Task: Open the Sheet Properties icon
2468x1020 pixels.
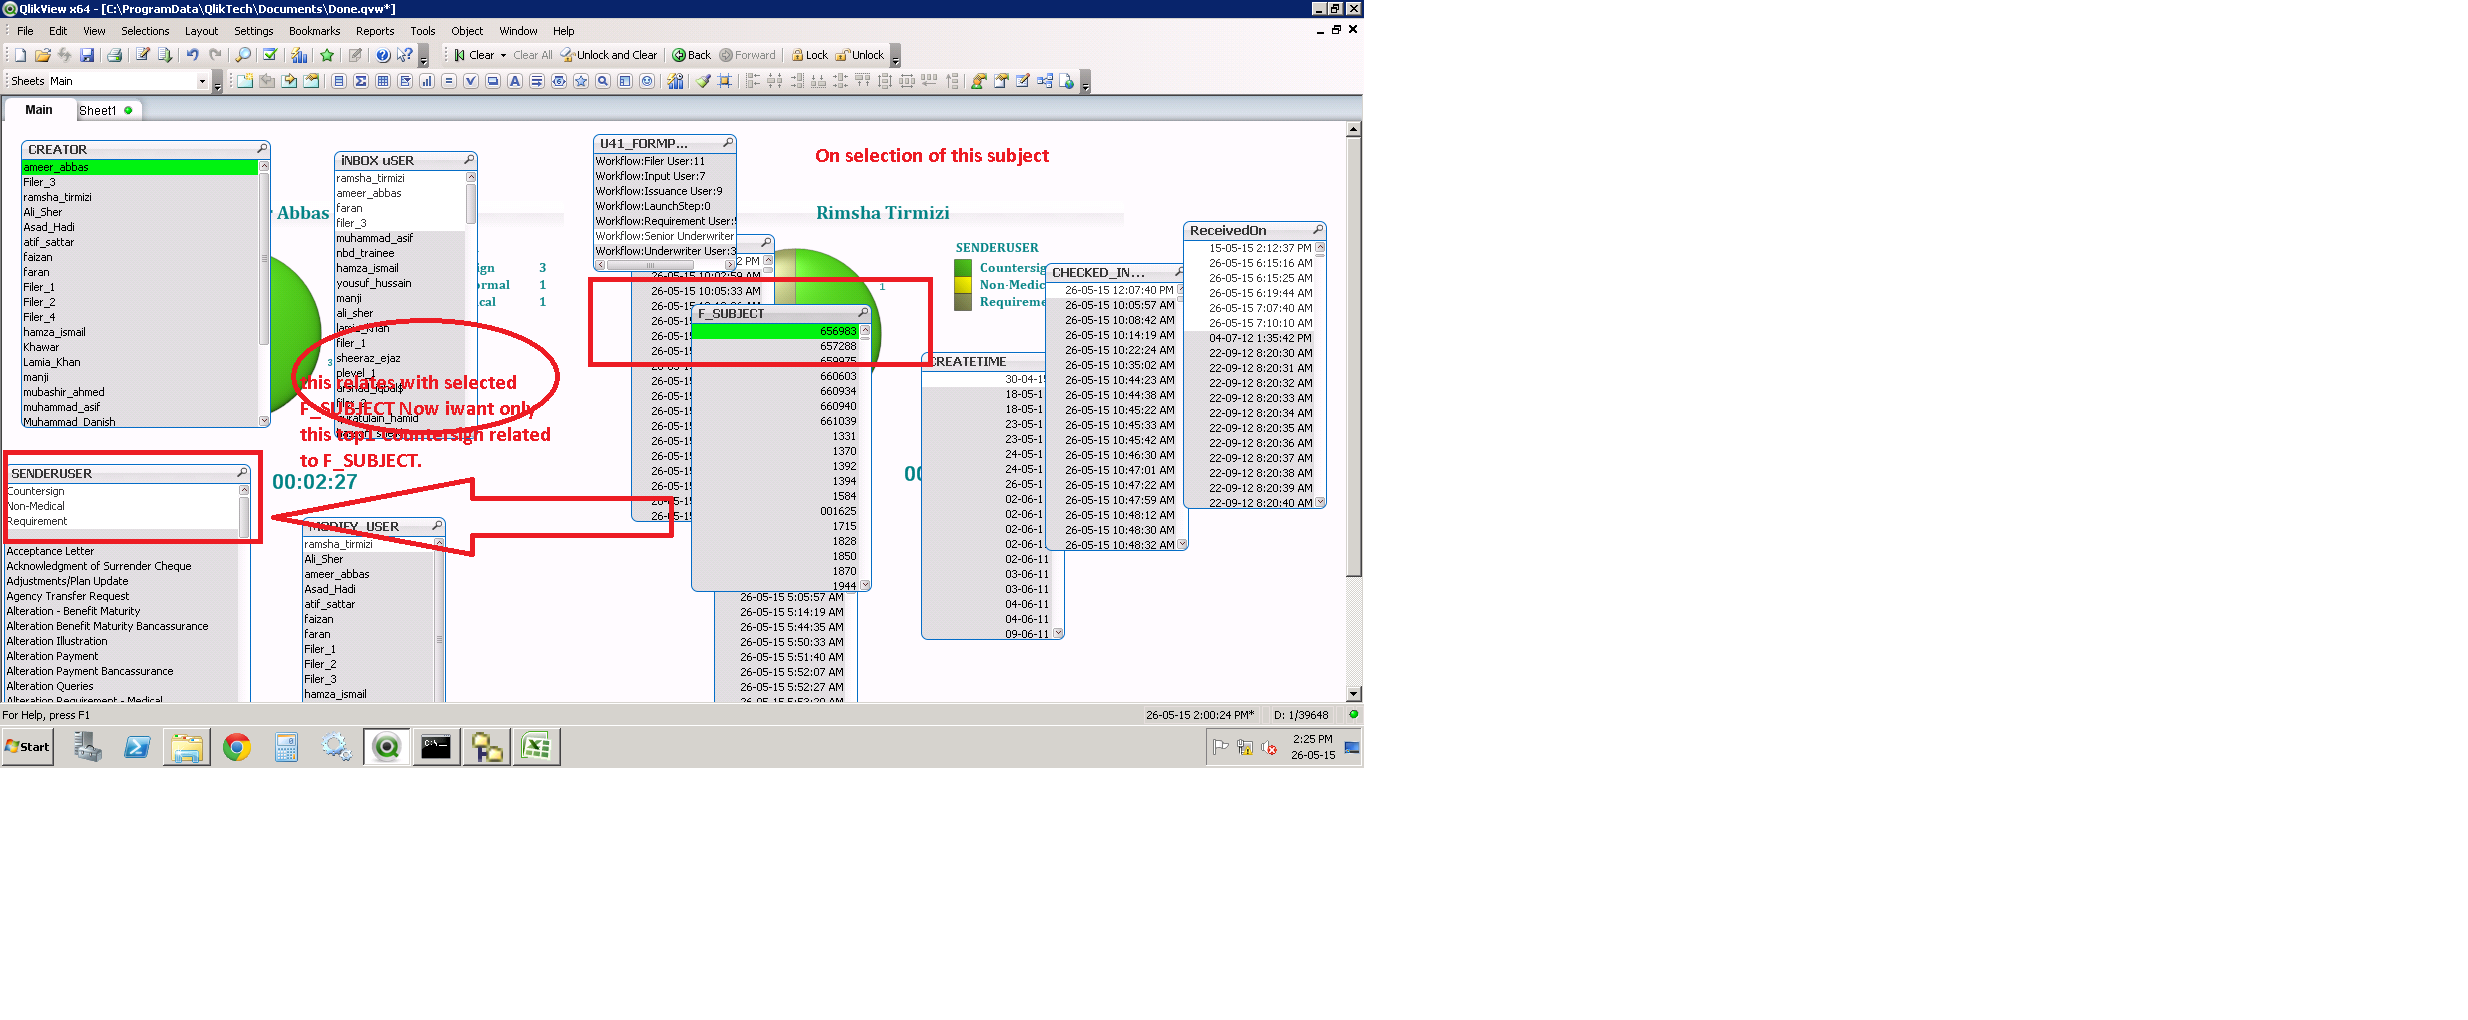Action: pos(311,81)
